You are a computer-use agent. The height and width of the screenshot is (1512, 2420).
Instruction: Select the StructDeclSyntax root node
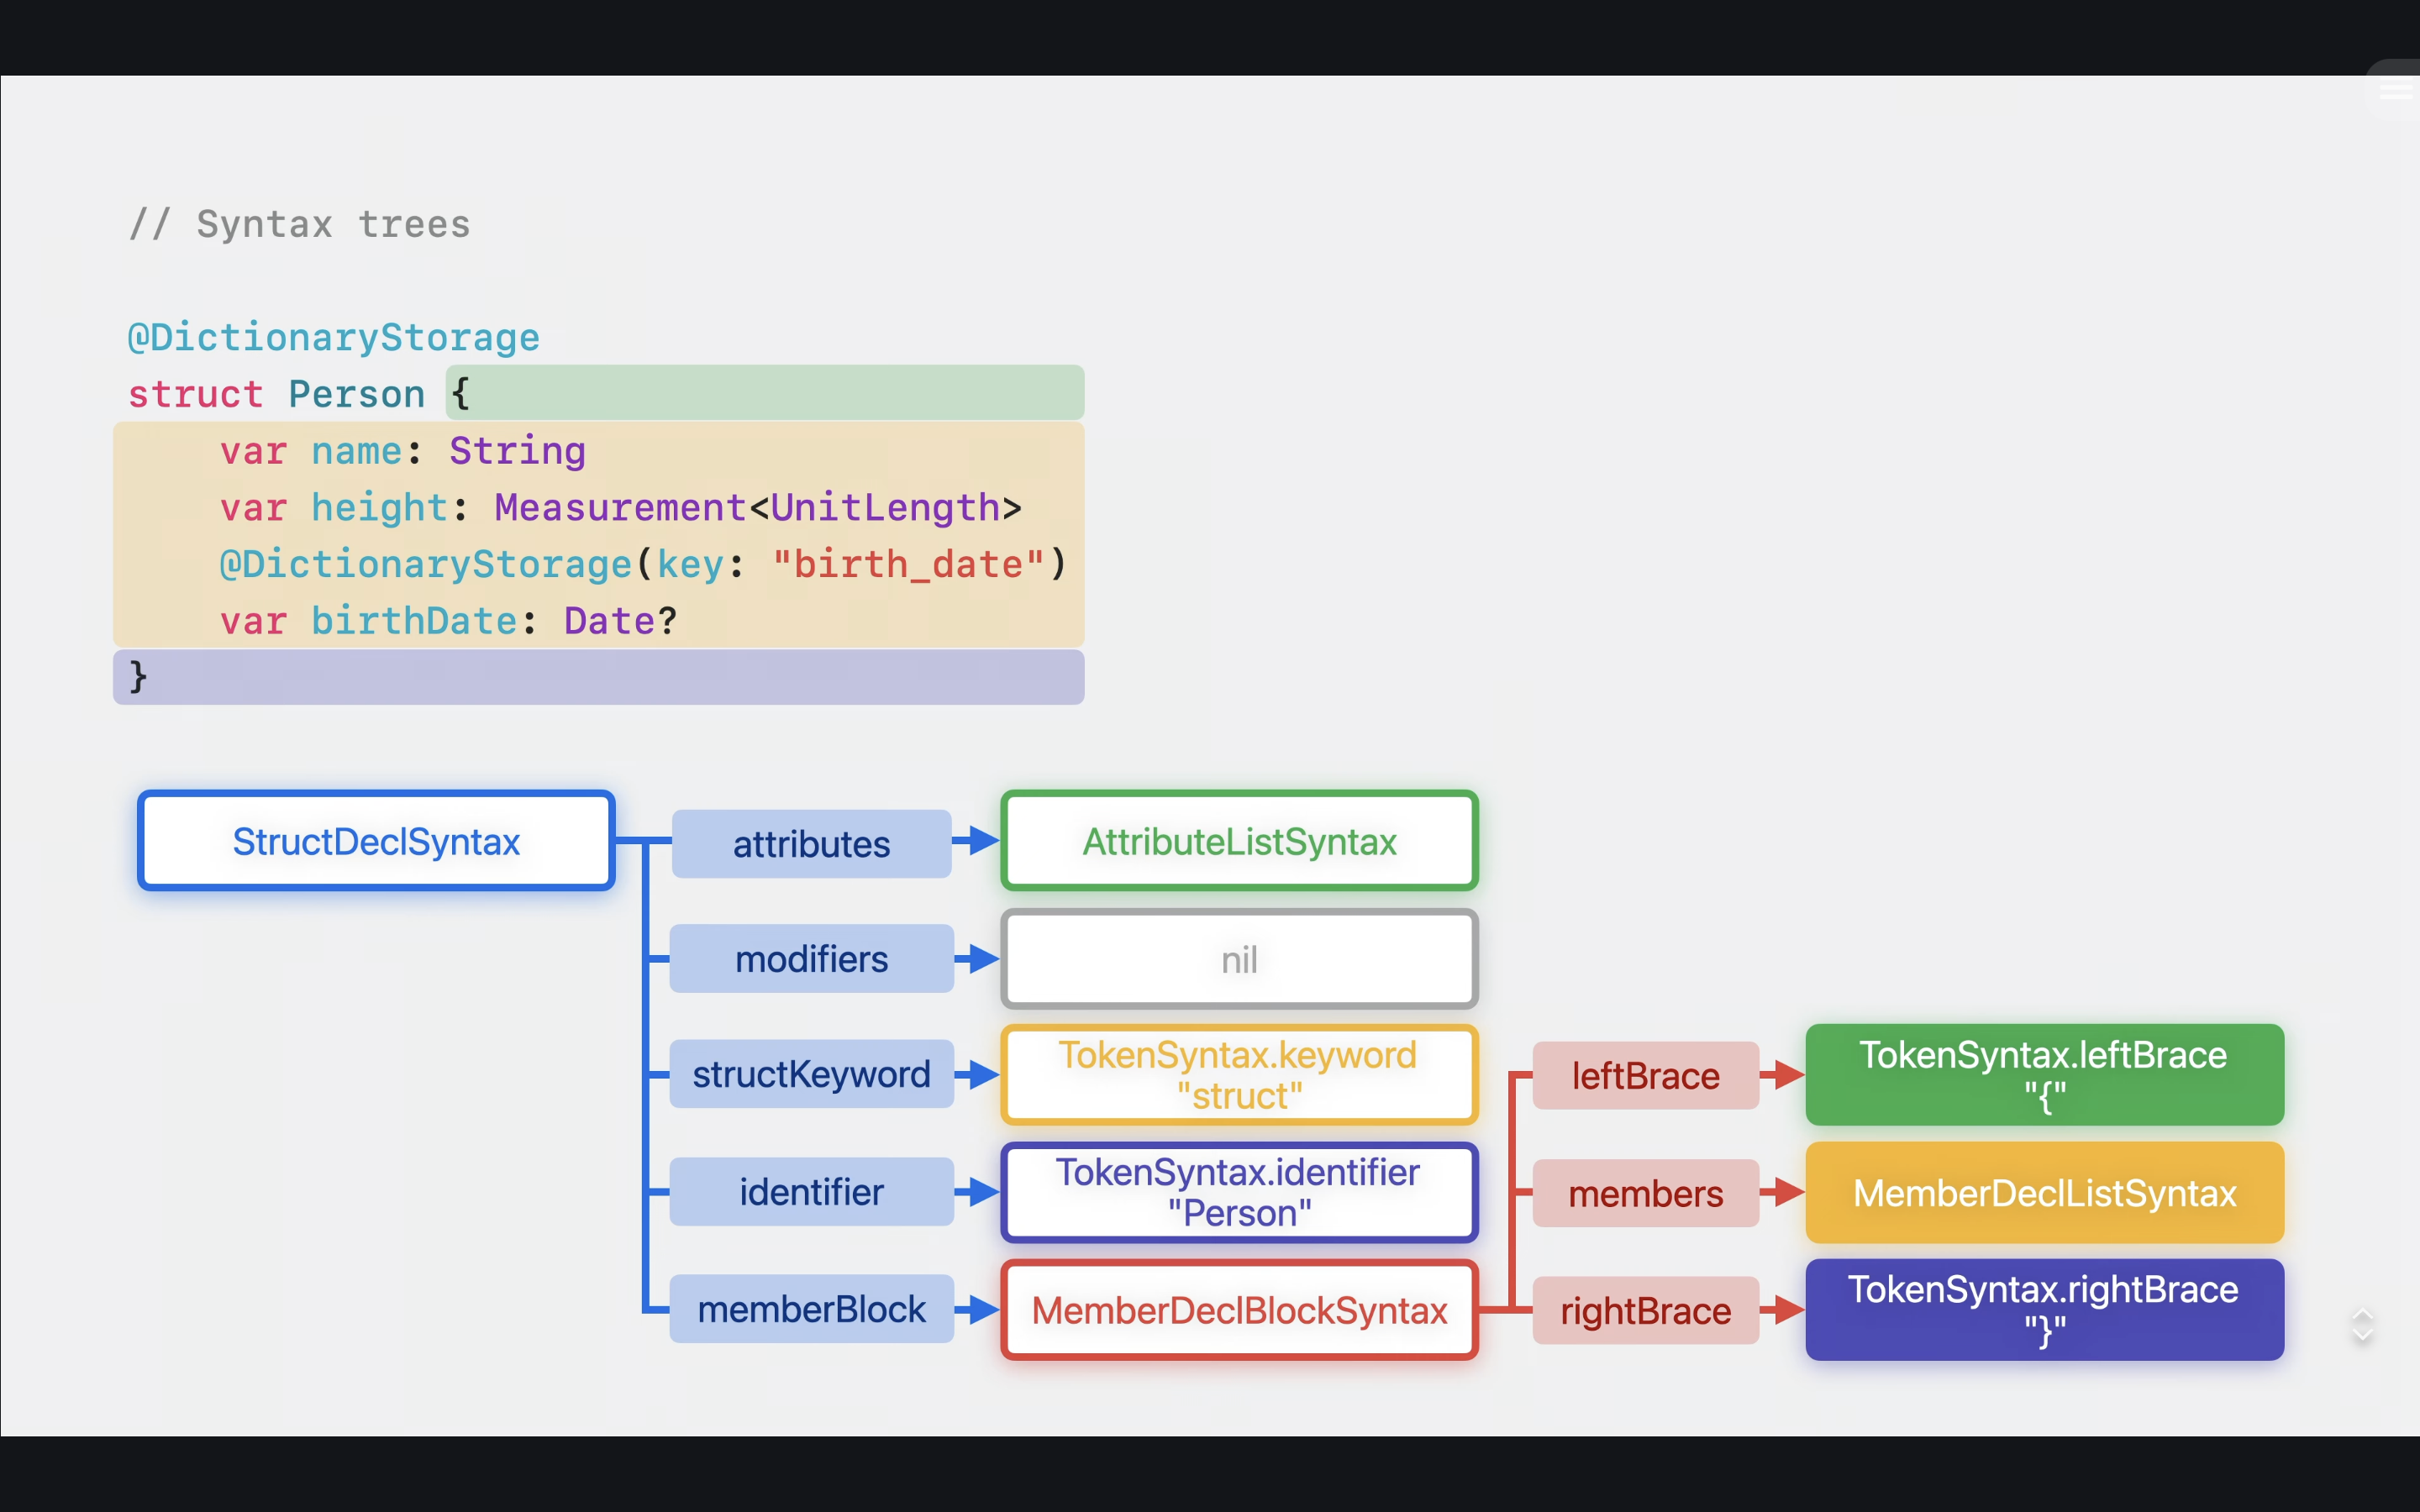[x=376, y=841]
